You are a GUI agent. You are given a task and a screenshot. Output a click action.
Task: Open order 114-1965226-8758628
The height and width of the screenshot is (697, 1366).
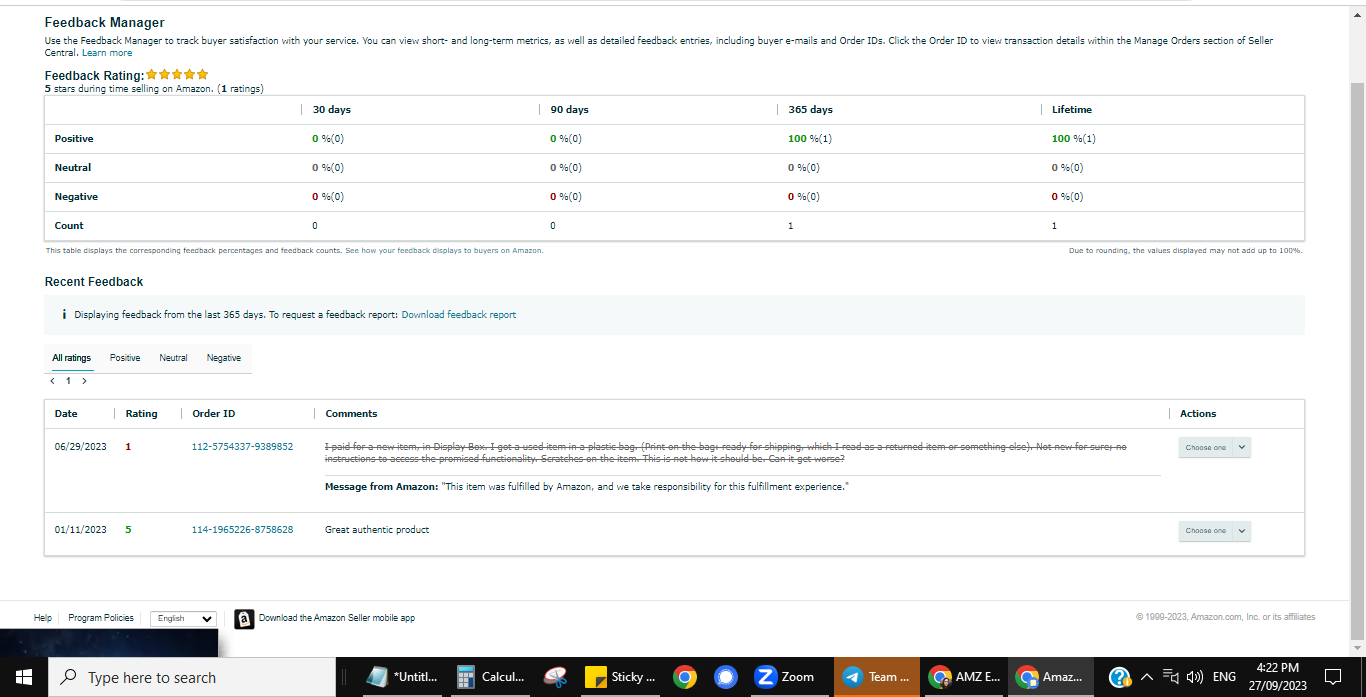pyautogui.click(x=242, y=529)
